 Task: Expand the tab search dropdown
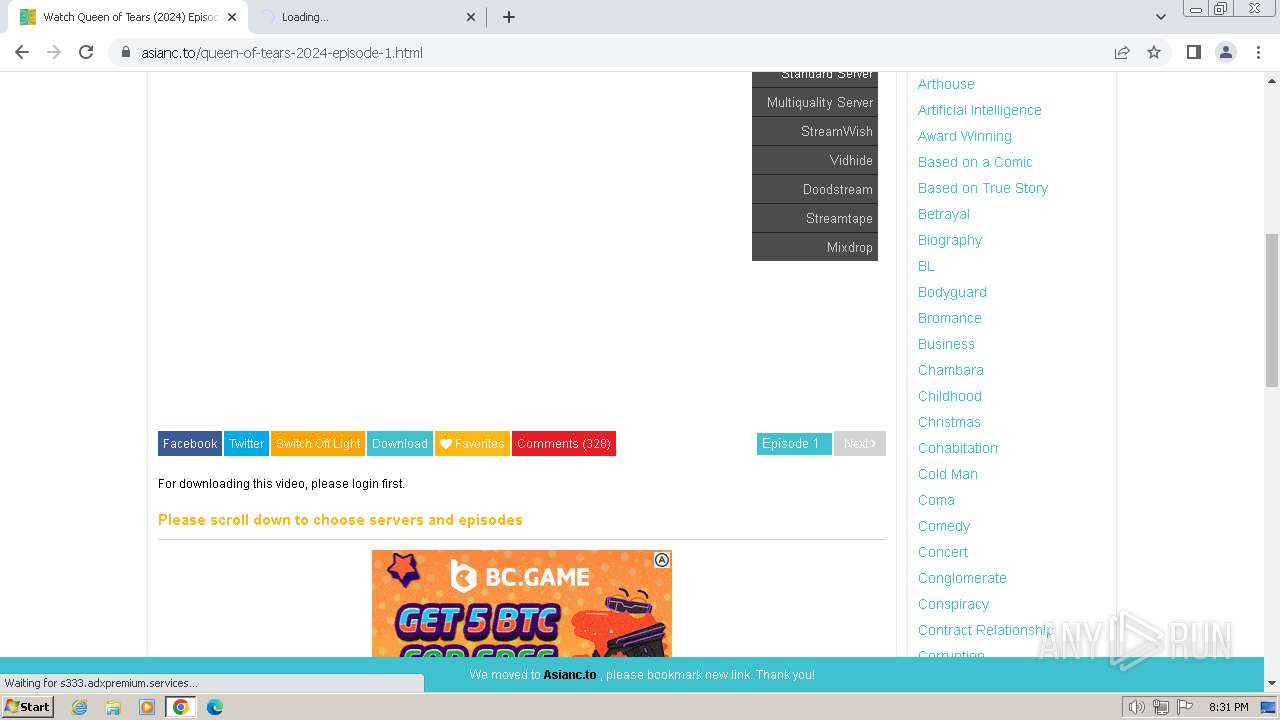coord(1160,17)
